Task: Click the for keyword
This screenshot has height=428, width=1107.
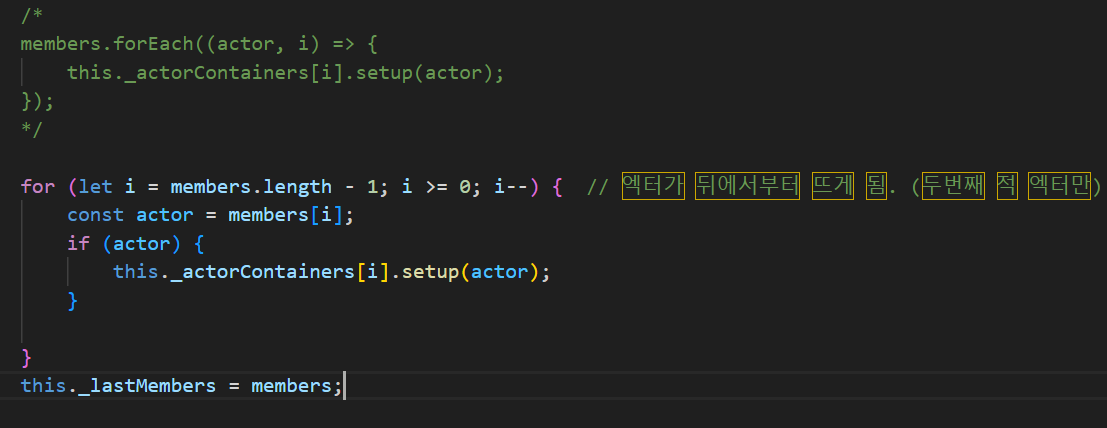Action: (x=38, y=186)
